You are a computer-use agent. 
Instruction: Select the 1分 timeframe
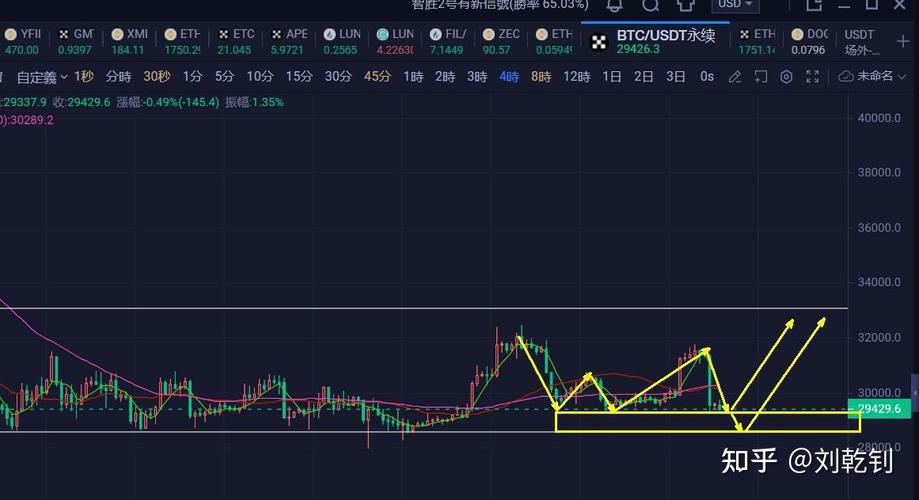tap(192, 76)
